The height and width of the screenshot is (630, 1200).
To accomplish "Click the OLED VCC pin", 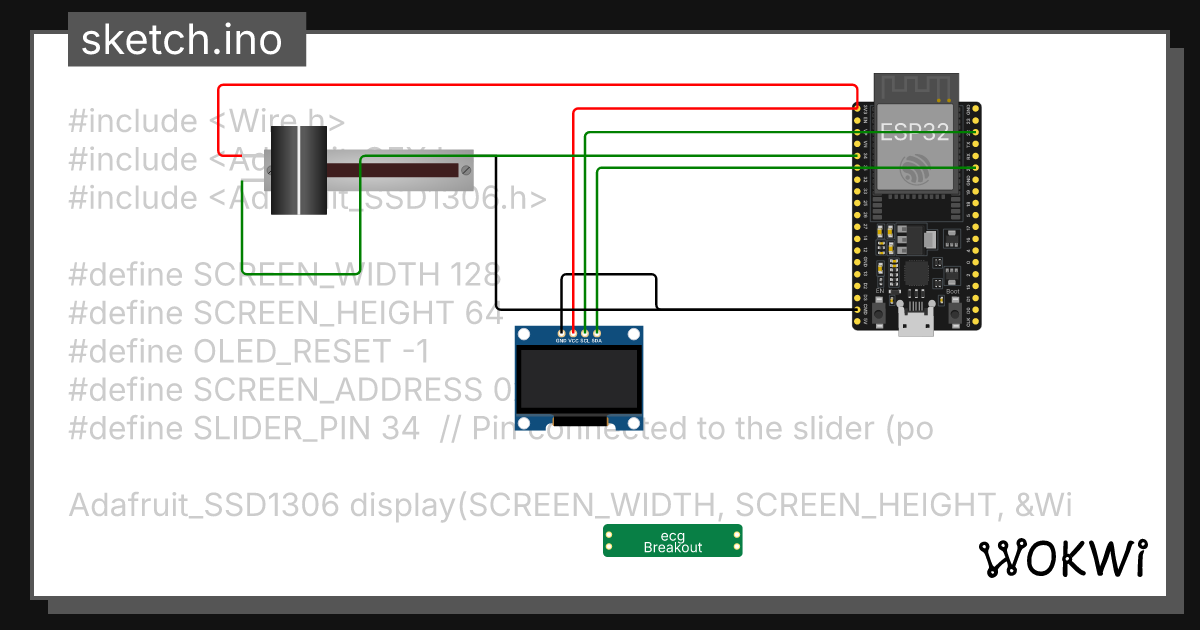I will [x=573, y=333].
